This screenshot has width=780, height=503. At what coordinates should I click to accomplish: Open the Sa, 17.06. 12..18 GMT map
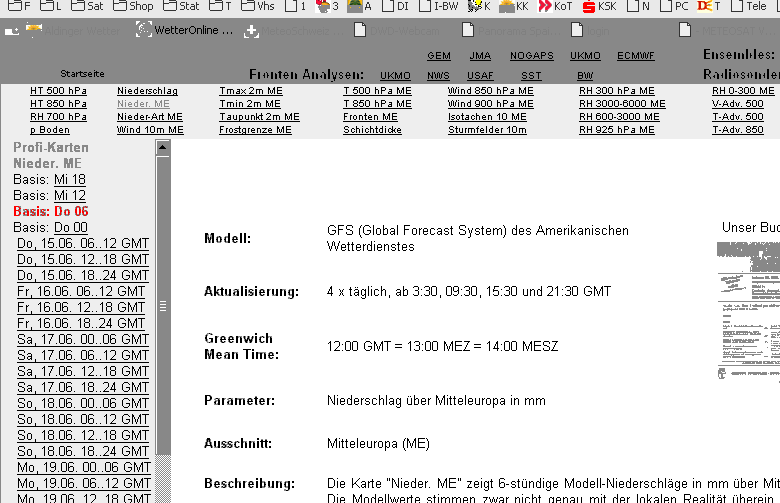(83, 371)
